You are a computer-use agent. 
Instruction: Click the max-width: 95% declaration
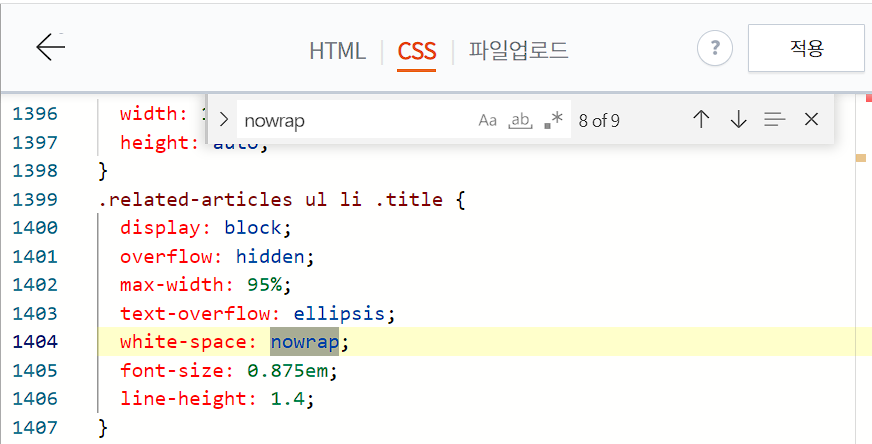[x=206, y=285]
